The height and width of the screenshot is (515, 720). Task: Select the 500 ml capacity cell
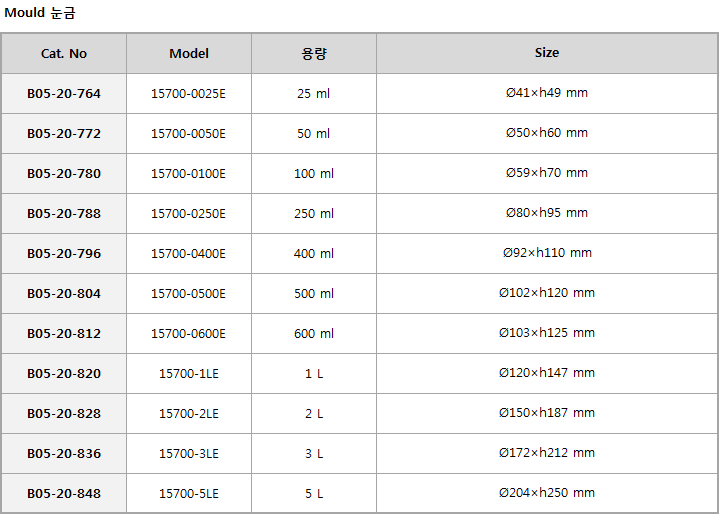tap(314, 293)
